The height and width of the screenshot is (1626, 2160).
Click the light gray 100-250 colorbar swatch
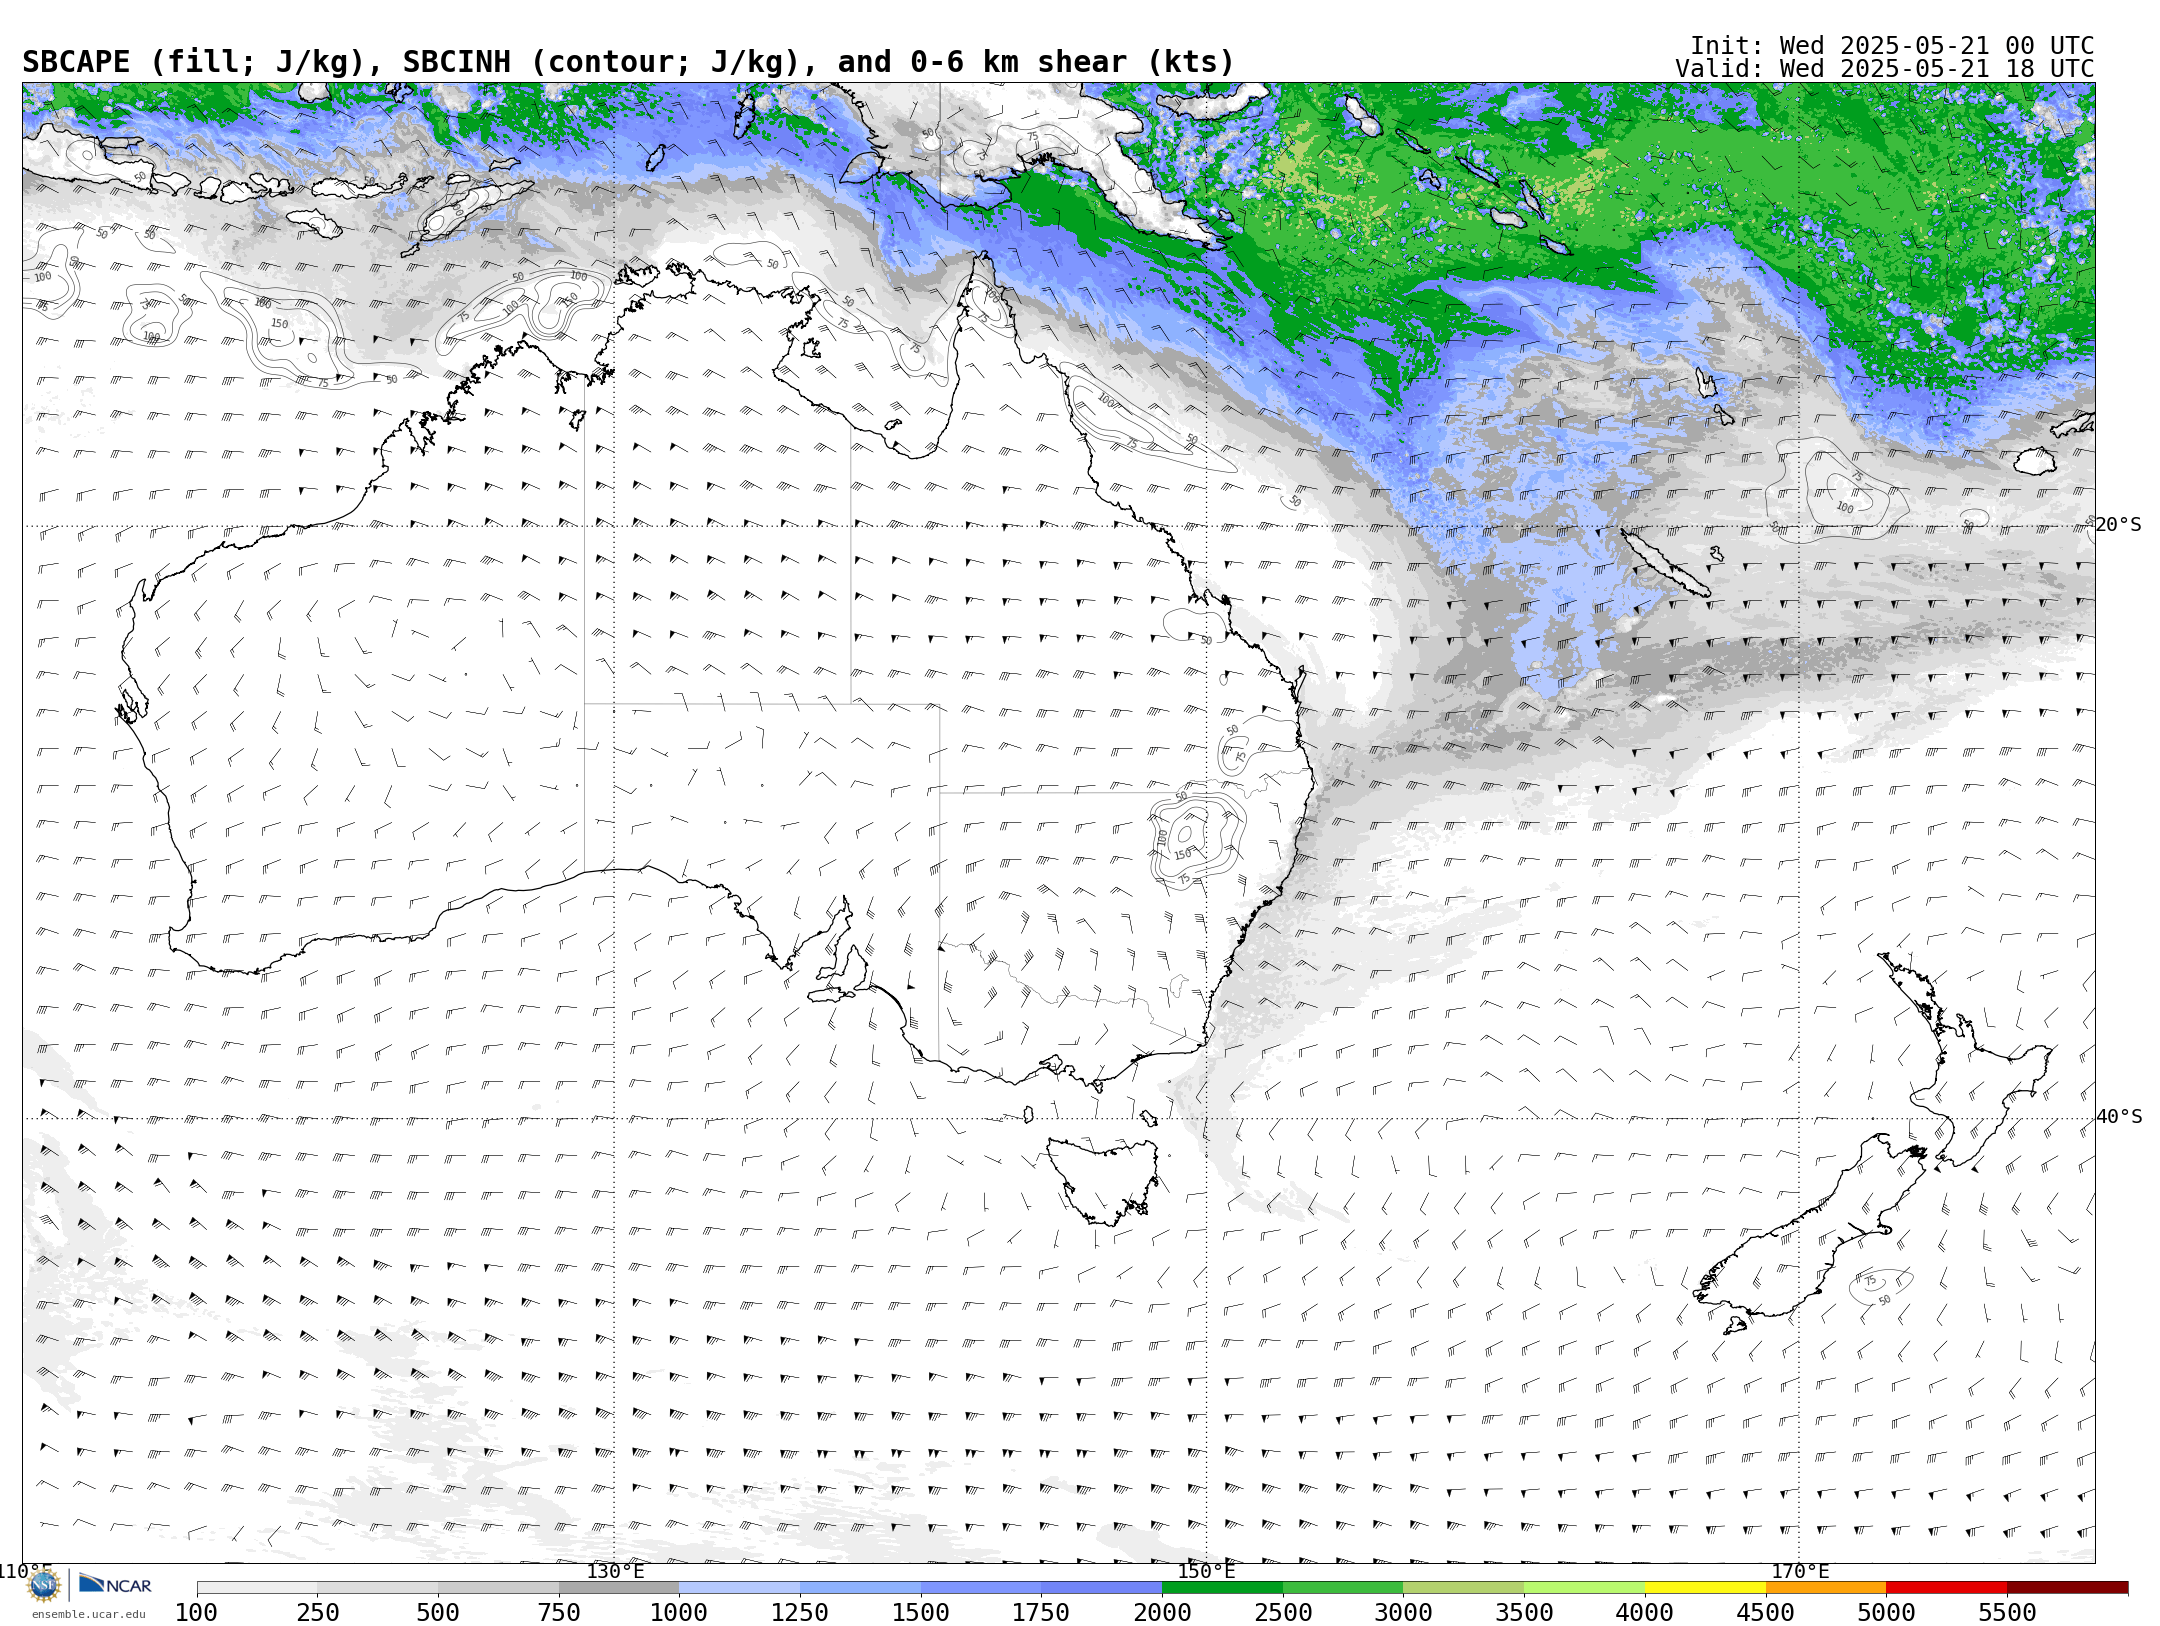coord(257,1588)
